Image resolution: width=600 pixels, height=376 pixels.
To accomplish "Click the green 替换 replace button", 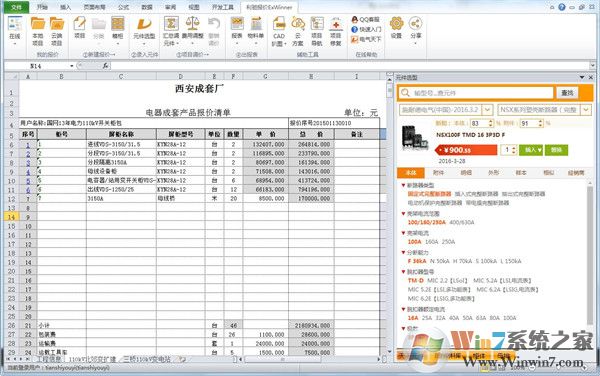I will pos(556,150).
